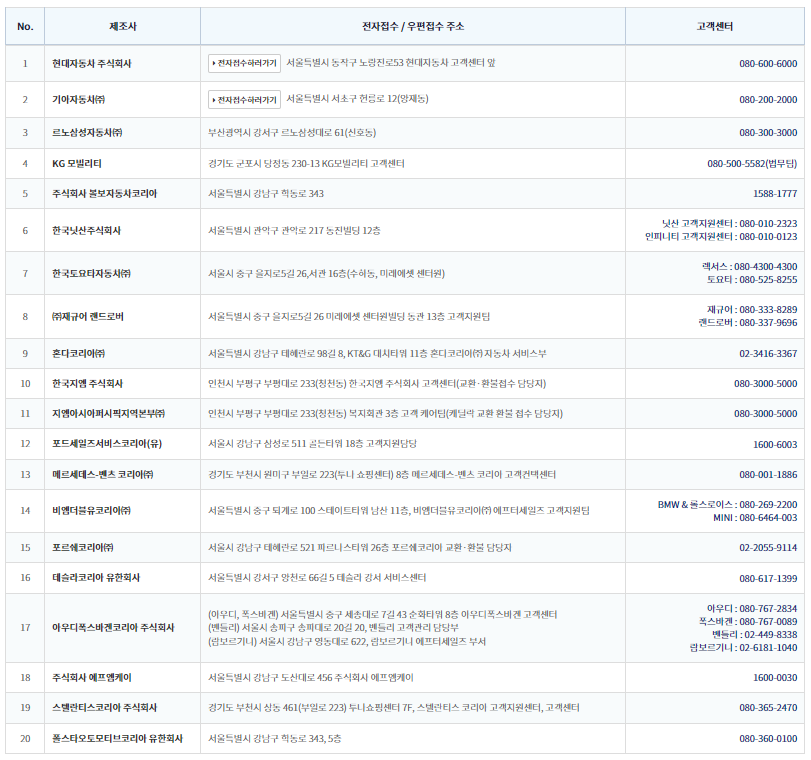Select phone number 02-3416-3367

point(768,353)
